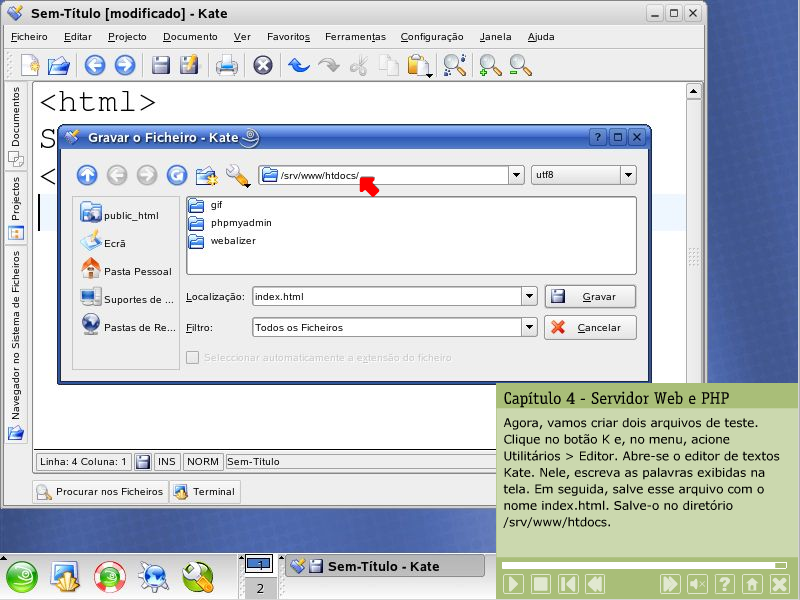Click the print icon in Kate toolbar
800x600 pixels.
[x=227, y=66]
